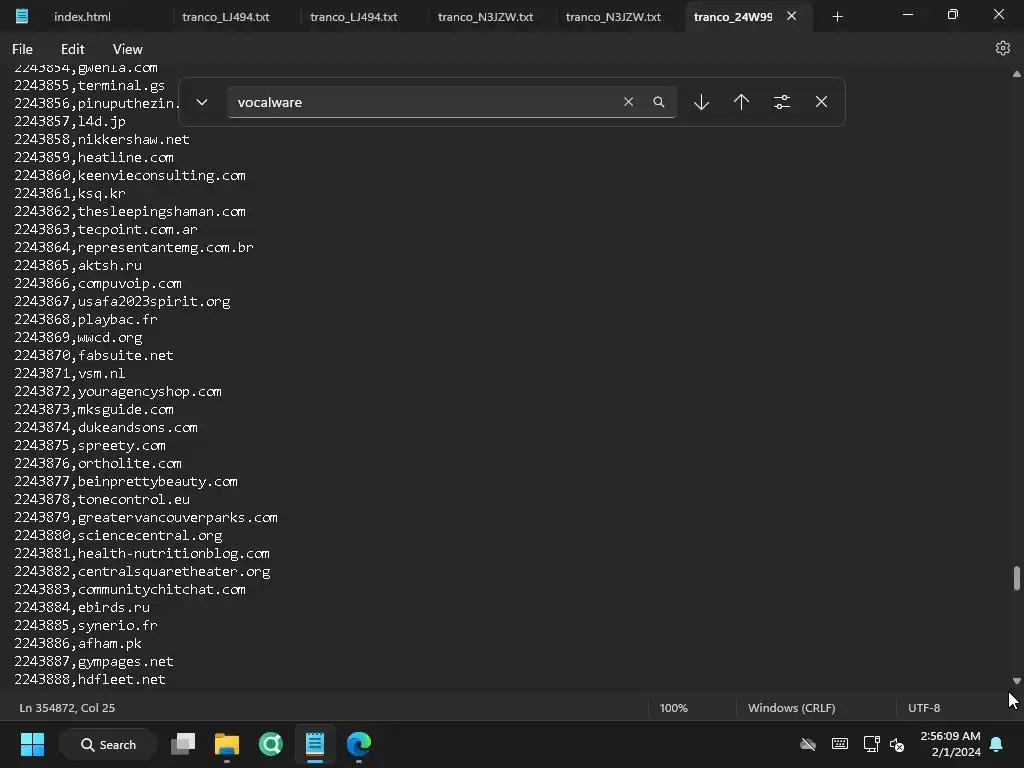Viewport: 1024px width, 768px height.
Task: Click the line 2243862,thesleepingshaman.com
Action: click(x=130, y=211)
